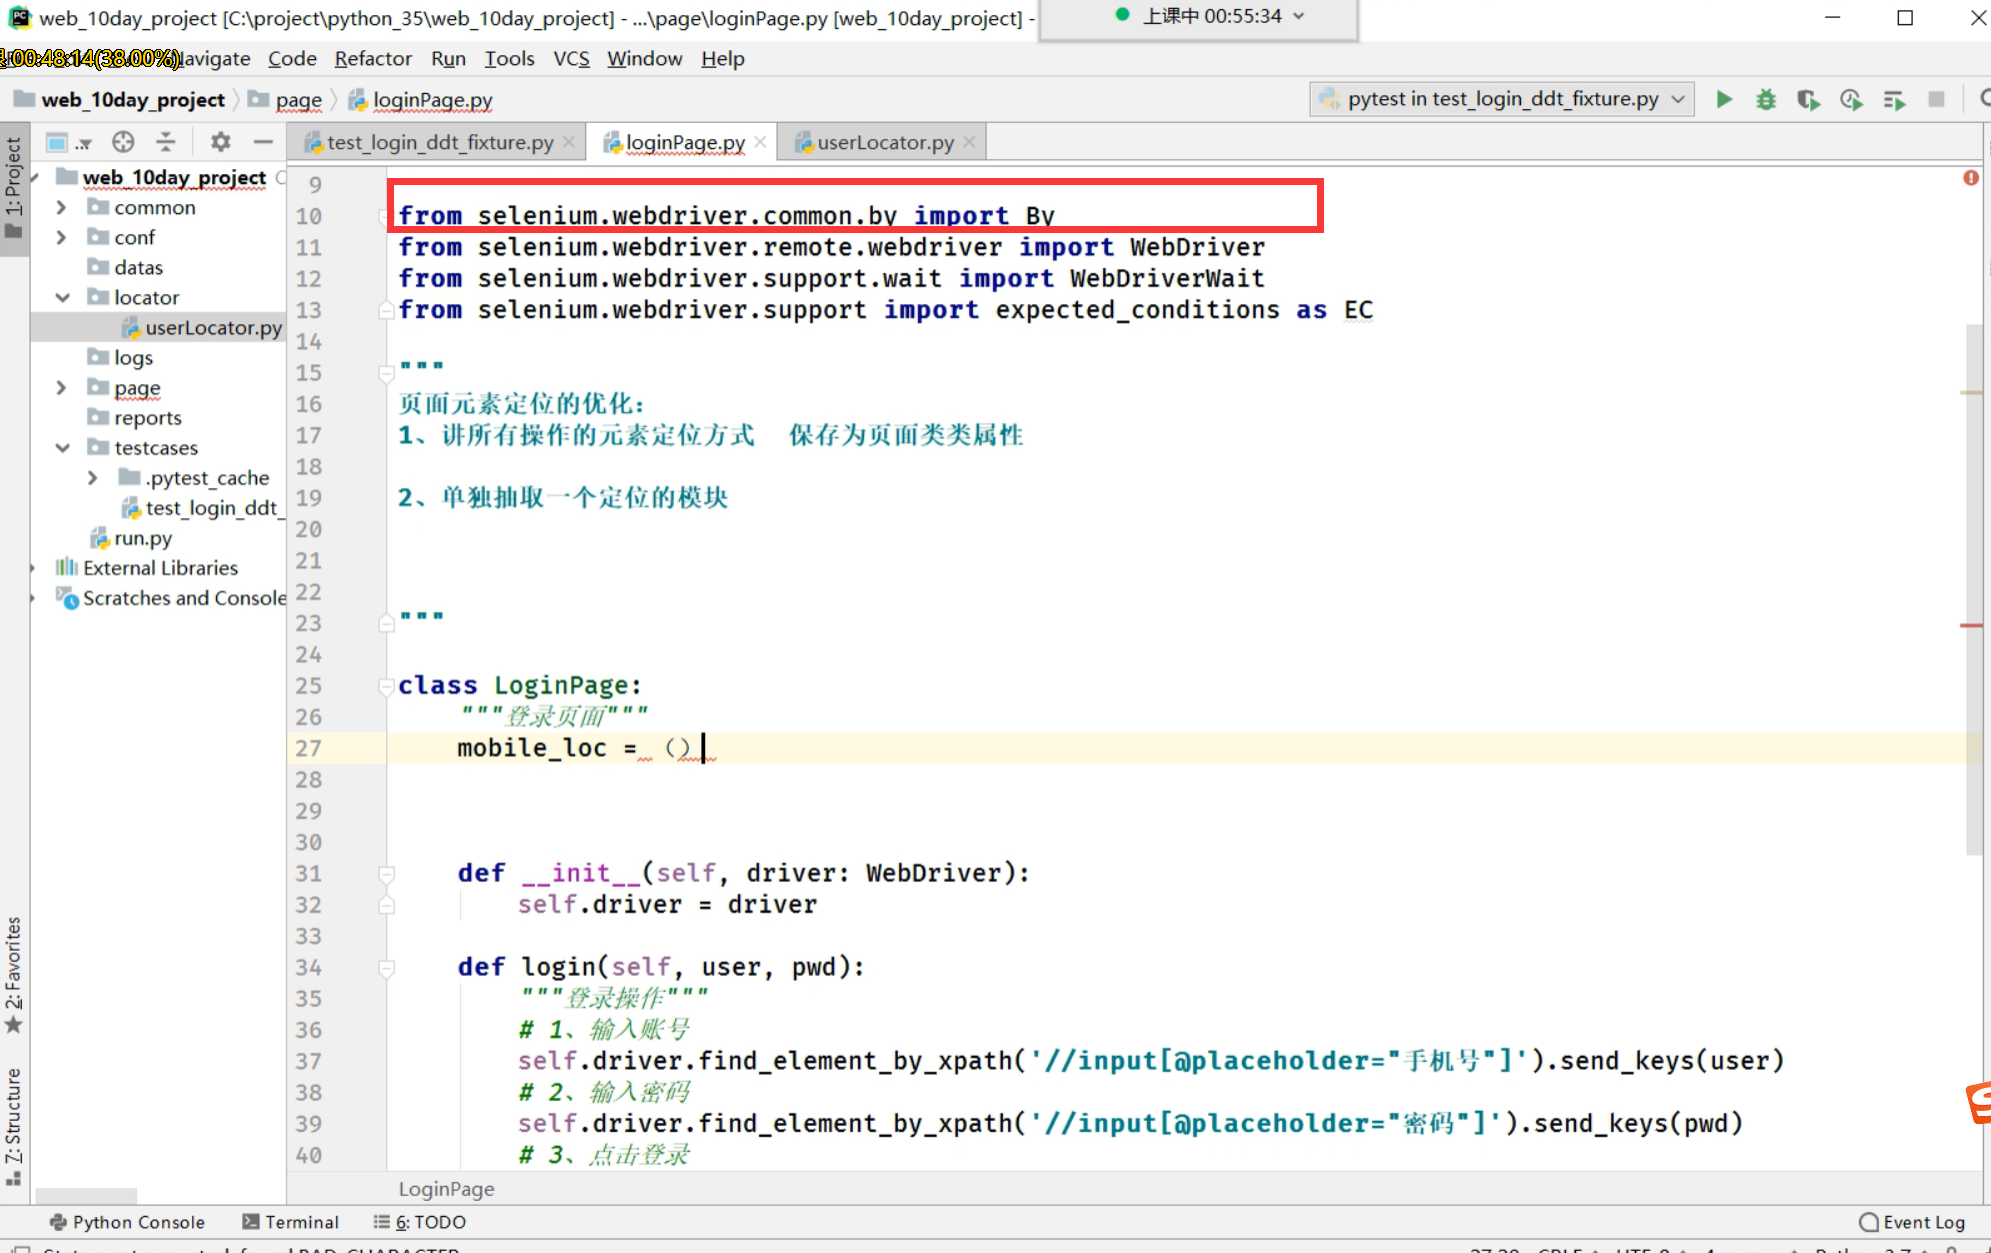Viewport: 1991px width, 1253px height.
Task: Click the concurrency diagram run icon
Action: pos(1894,99)
